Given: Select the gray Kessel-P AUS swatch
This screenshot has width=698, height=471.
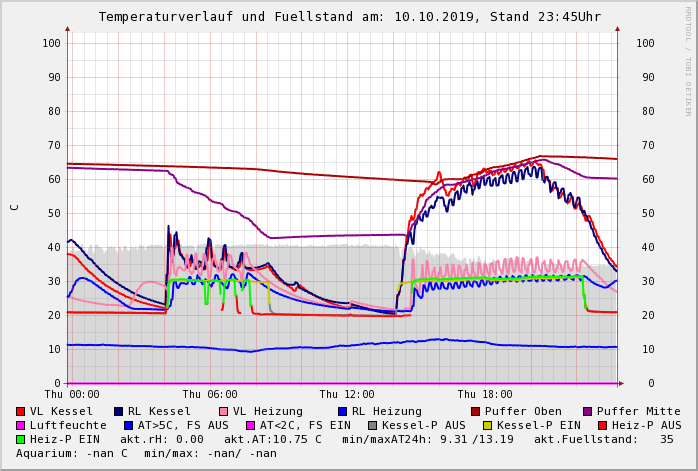Looking at the screenshot, I should [x=370, y=425].
